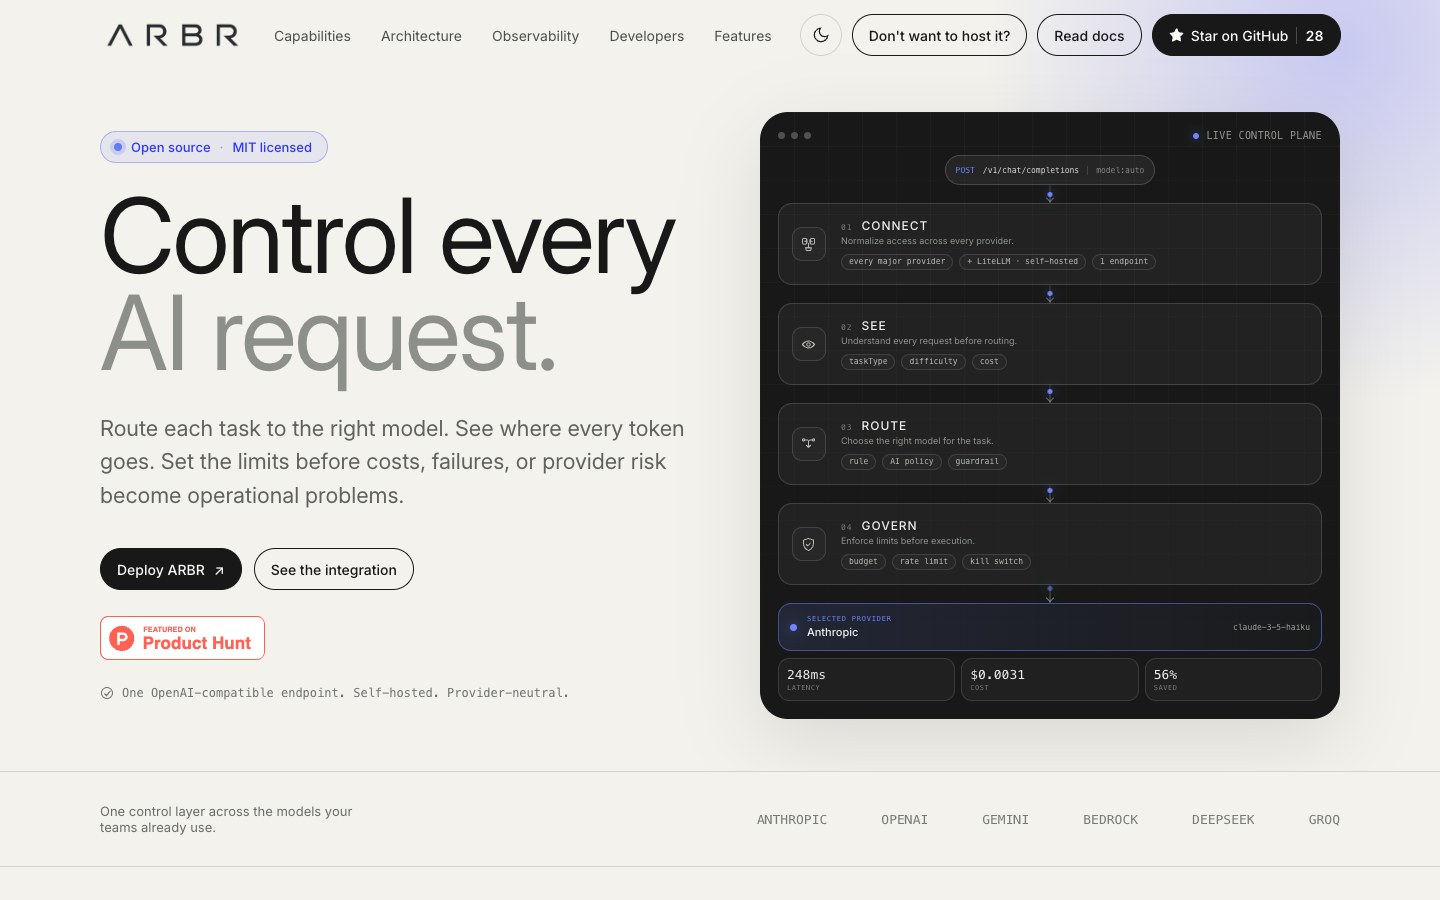The width and height of the screenshot is (1440, 900).
Task: Click the arrow icon on Deploy ARBR
Action: [219, 570]
